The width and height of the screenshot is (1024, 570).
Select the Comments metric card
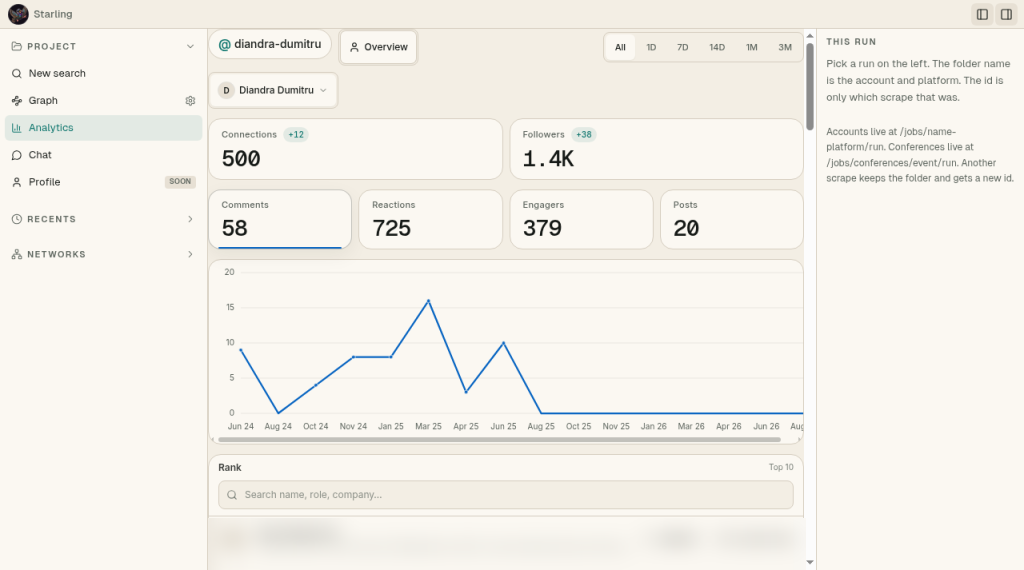pos(280,219)
